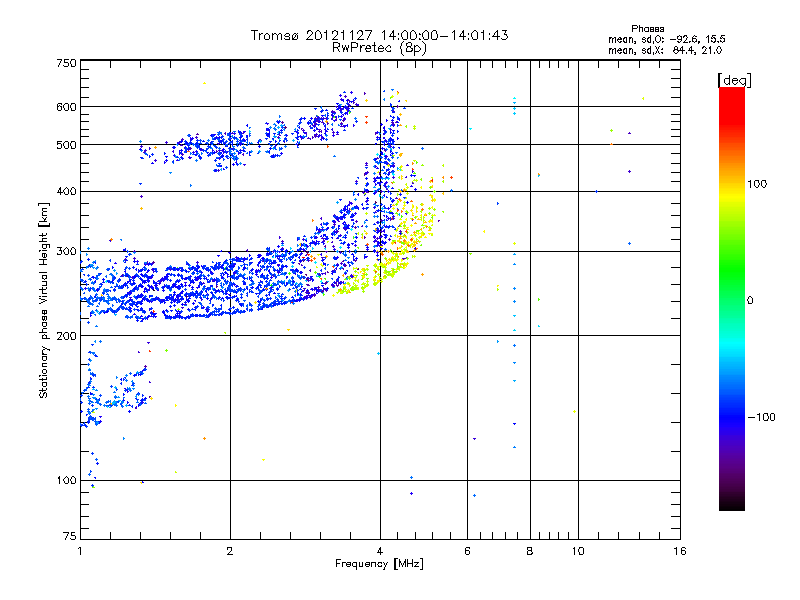Click the y-axis '300' tick label
The height and width of the screenshot is (600, 800).
coord(67,252)
